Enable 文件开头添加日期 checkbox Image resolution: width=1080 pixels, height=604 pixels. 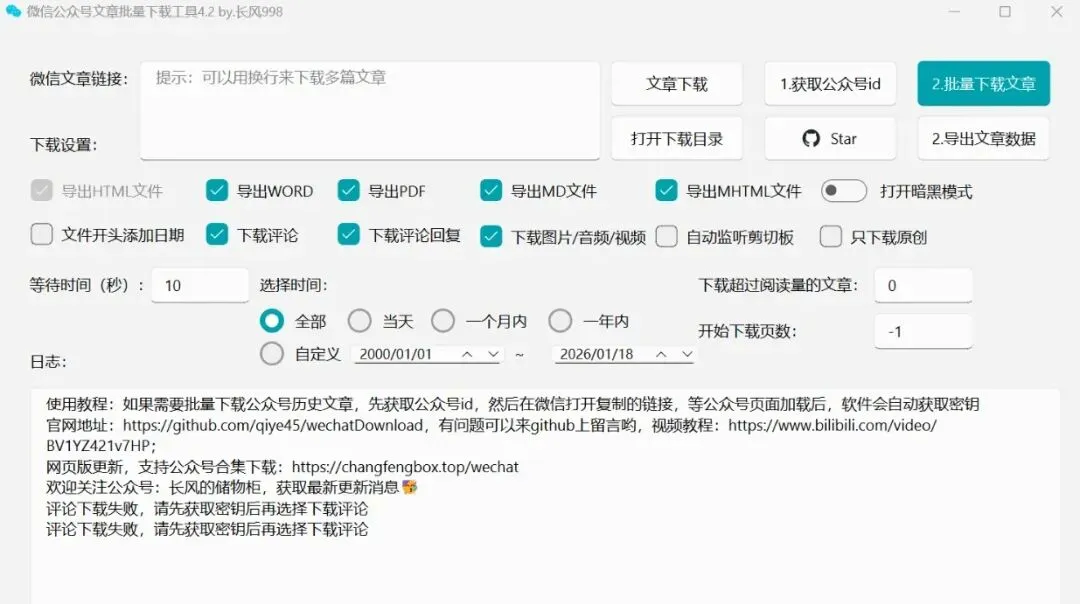[41, 235]
